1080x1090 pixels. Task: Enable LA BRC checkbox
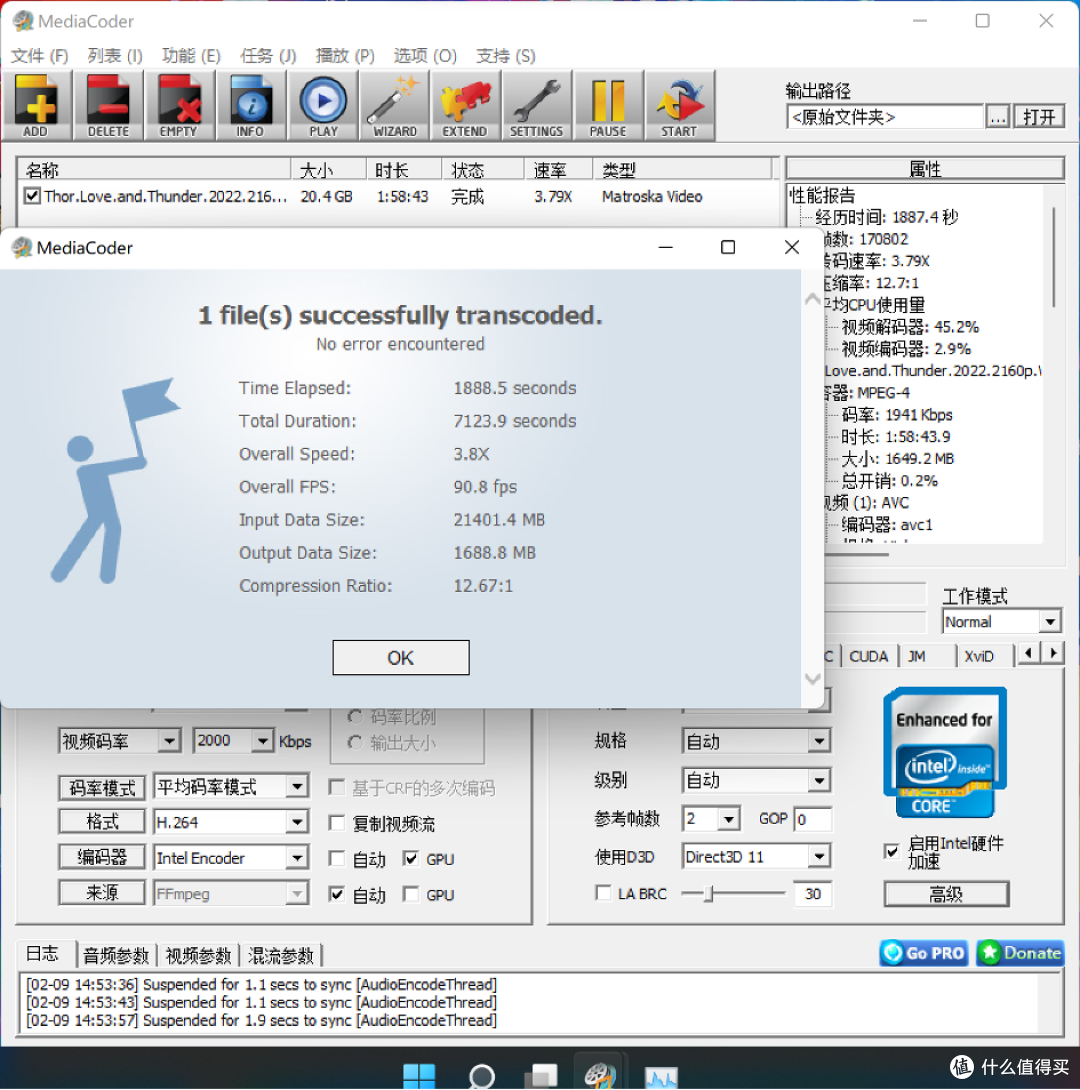point(603,893)
